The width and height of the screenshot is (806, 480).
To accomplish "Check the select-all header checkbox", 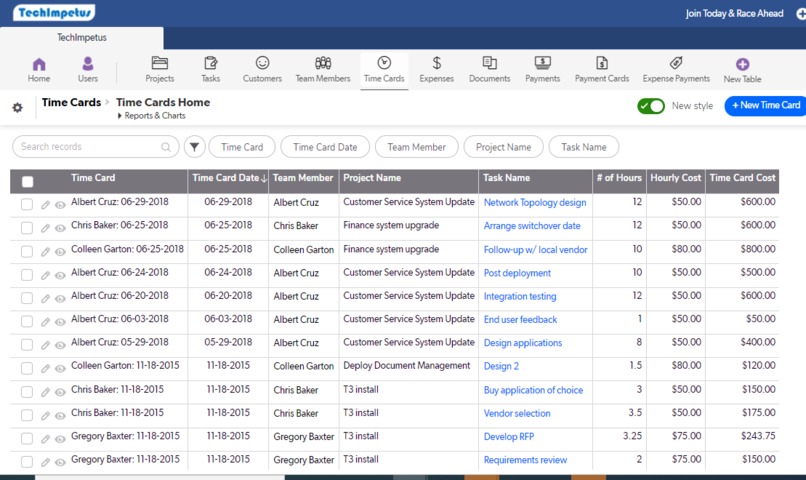I will pos(28,181).
